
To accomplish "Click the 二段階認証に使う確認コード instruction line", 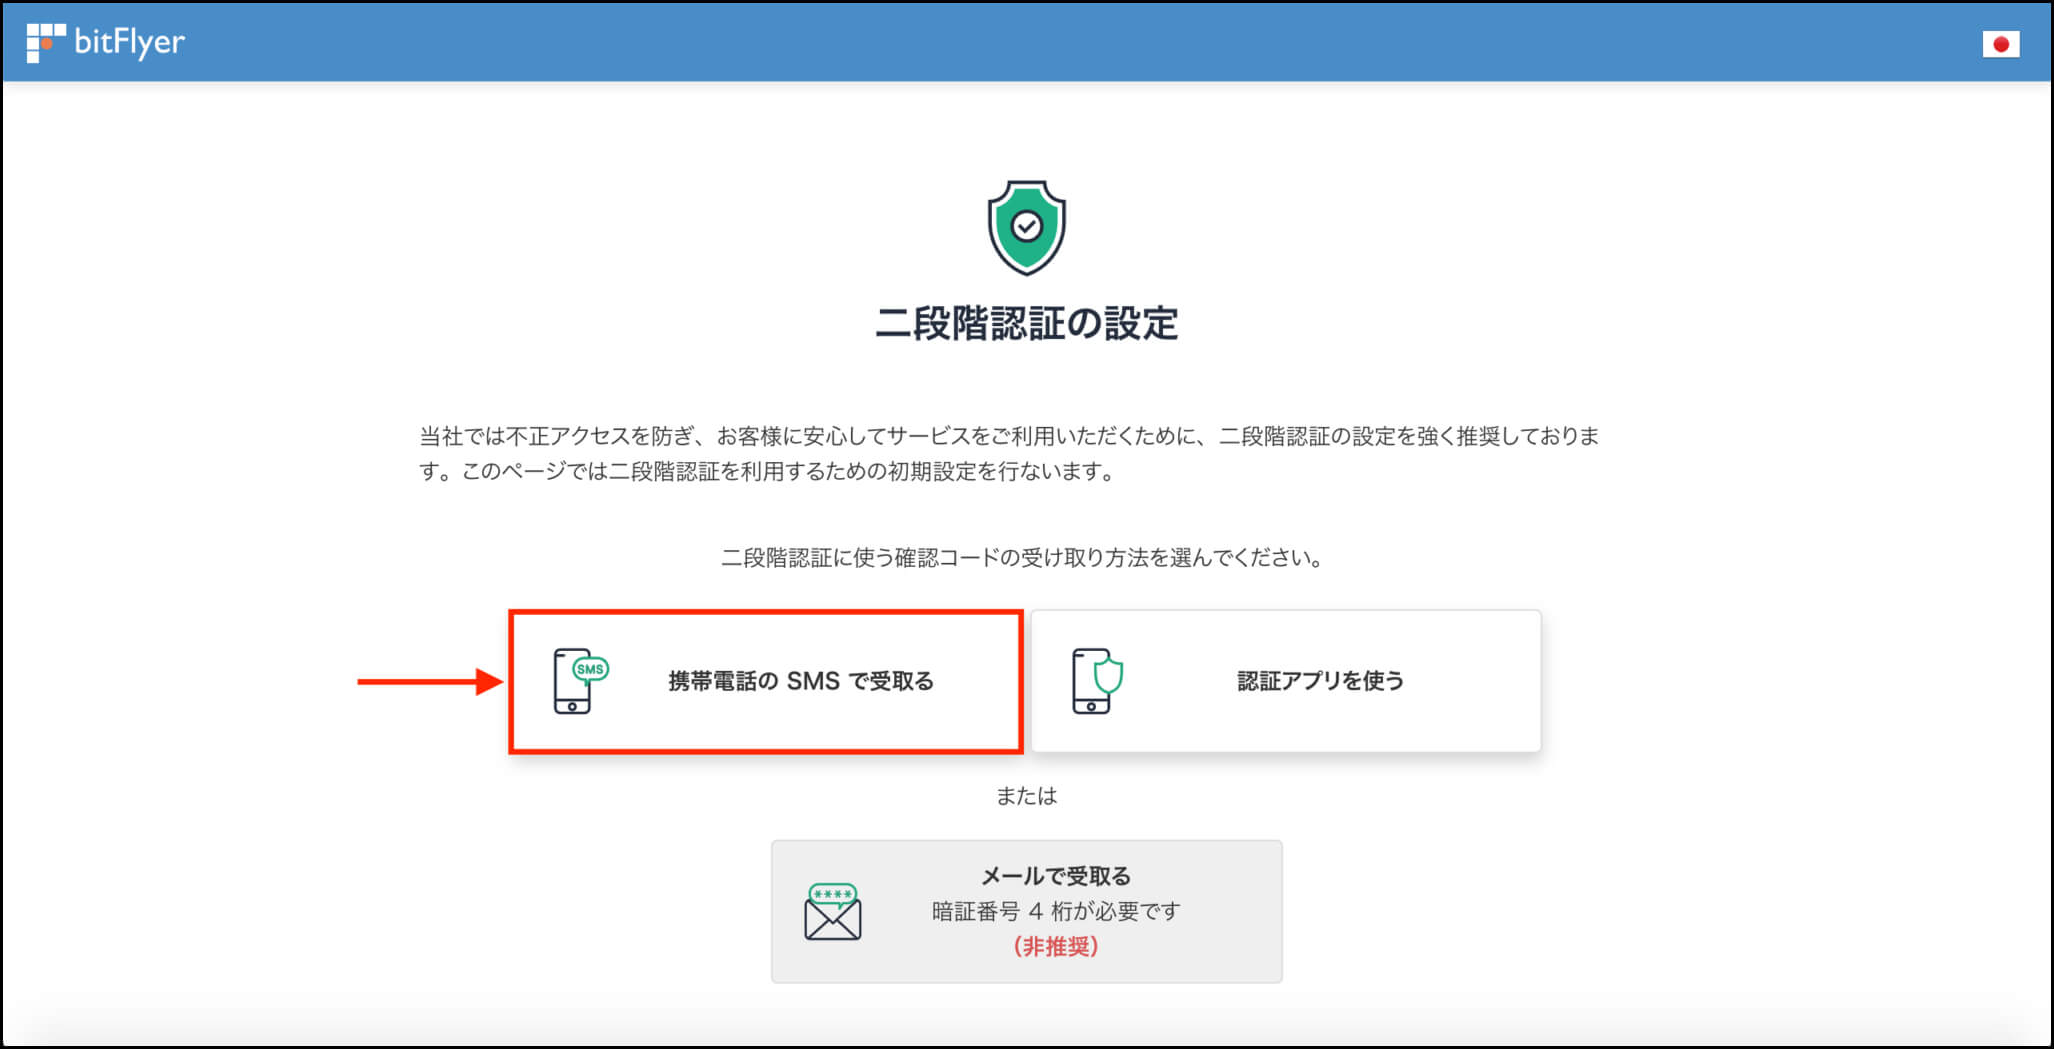I will pyautogui.click(x=1023, y=558).
